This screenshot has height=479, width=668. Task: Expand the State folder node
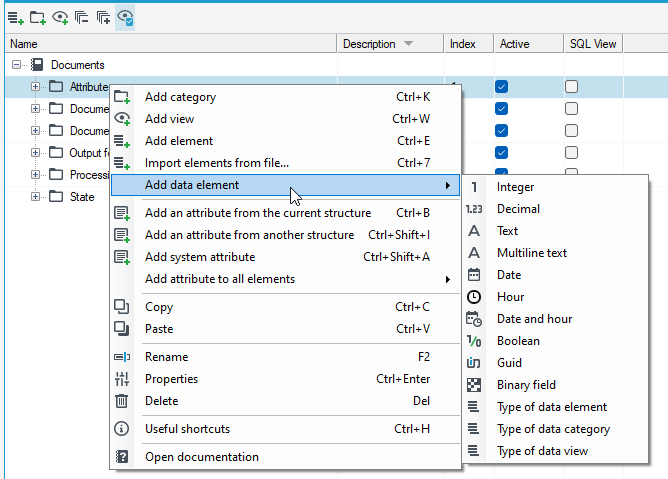click(35, 196)
